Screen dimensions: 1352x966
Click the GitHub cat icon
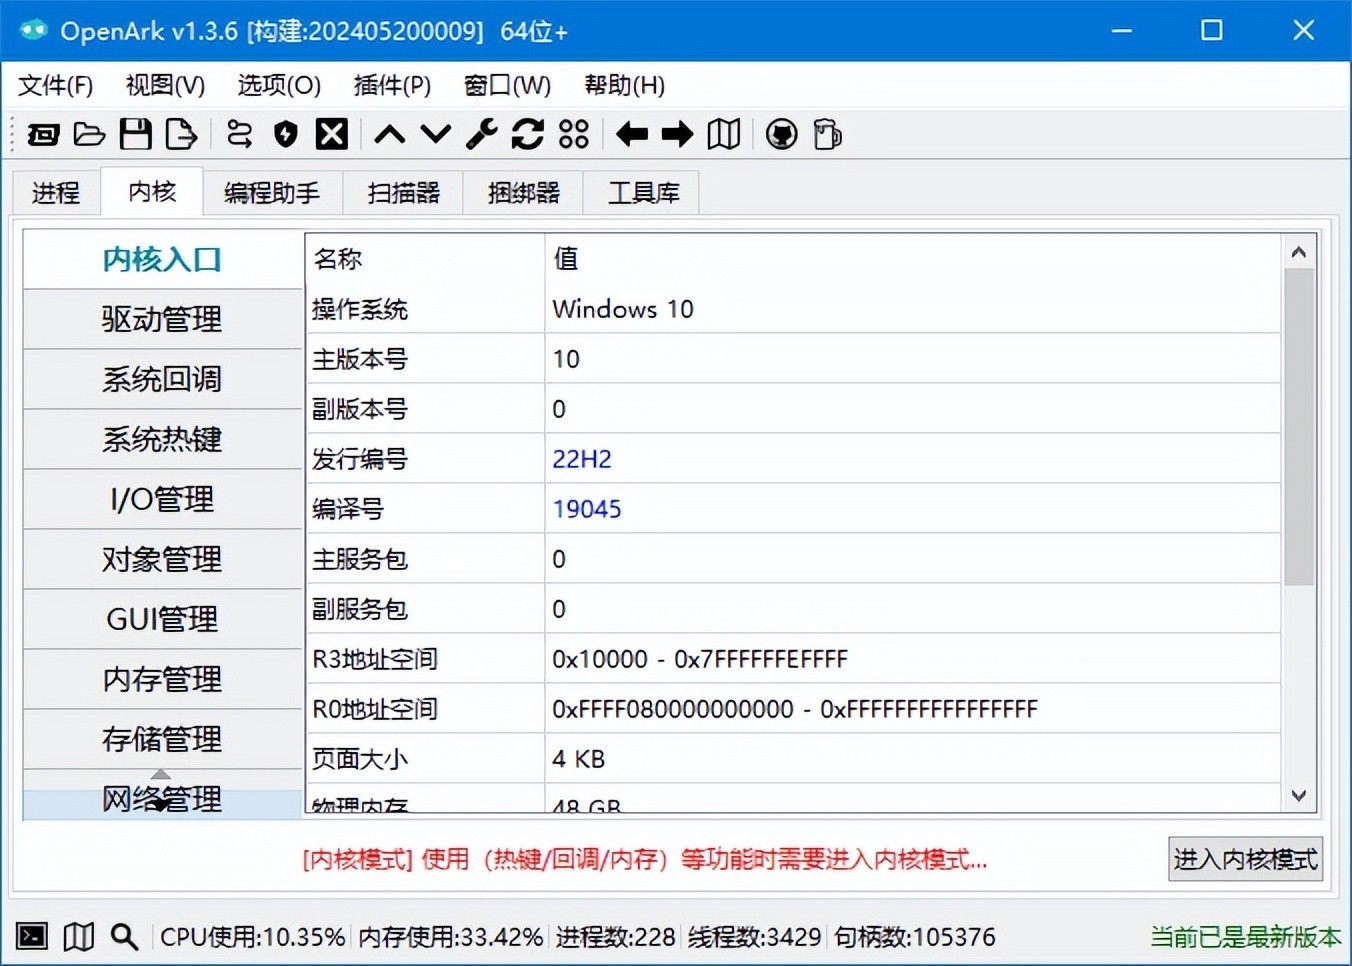coord(781,134)
